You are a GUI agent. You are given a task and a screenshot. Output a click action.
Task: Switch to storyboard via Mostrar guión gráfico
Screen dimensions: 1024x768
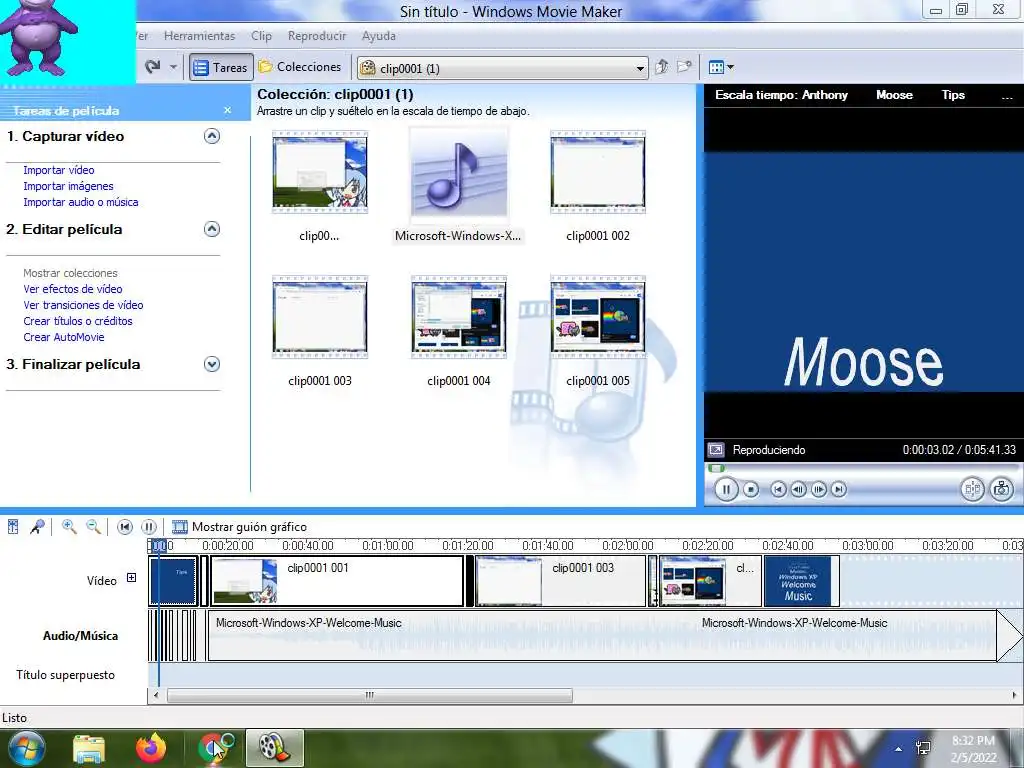click(x=240, y=526)
